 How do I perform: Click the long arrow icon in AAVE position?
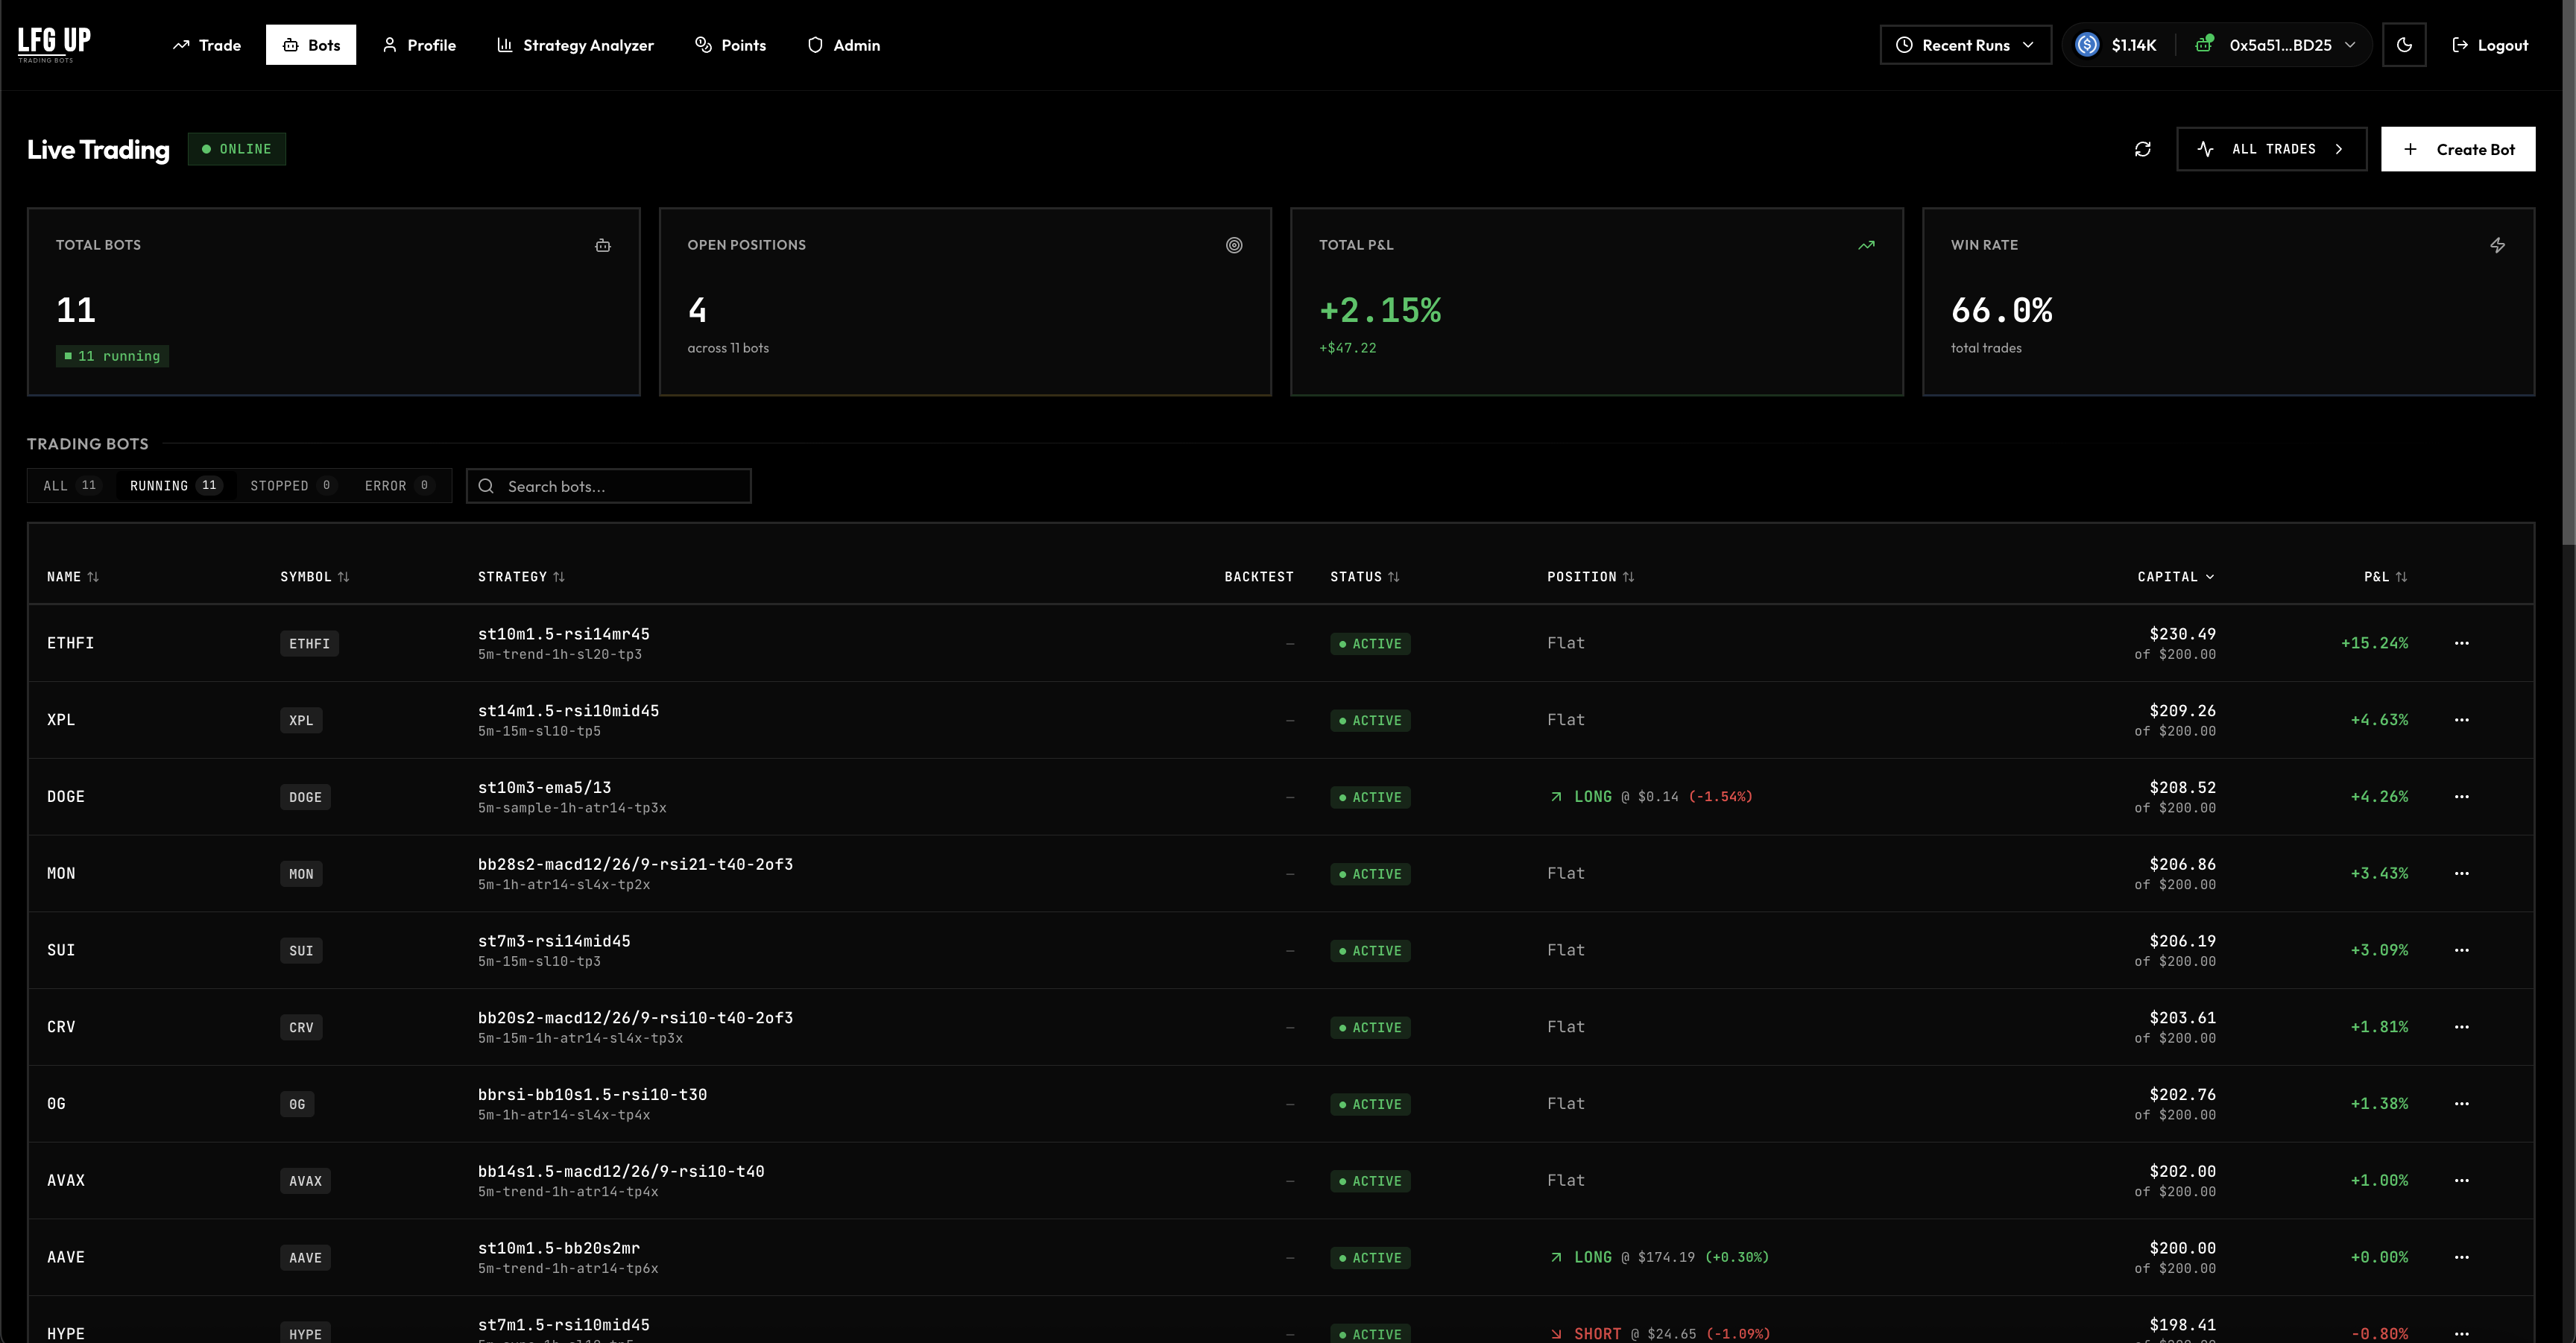(x=1556, y=1257)
